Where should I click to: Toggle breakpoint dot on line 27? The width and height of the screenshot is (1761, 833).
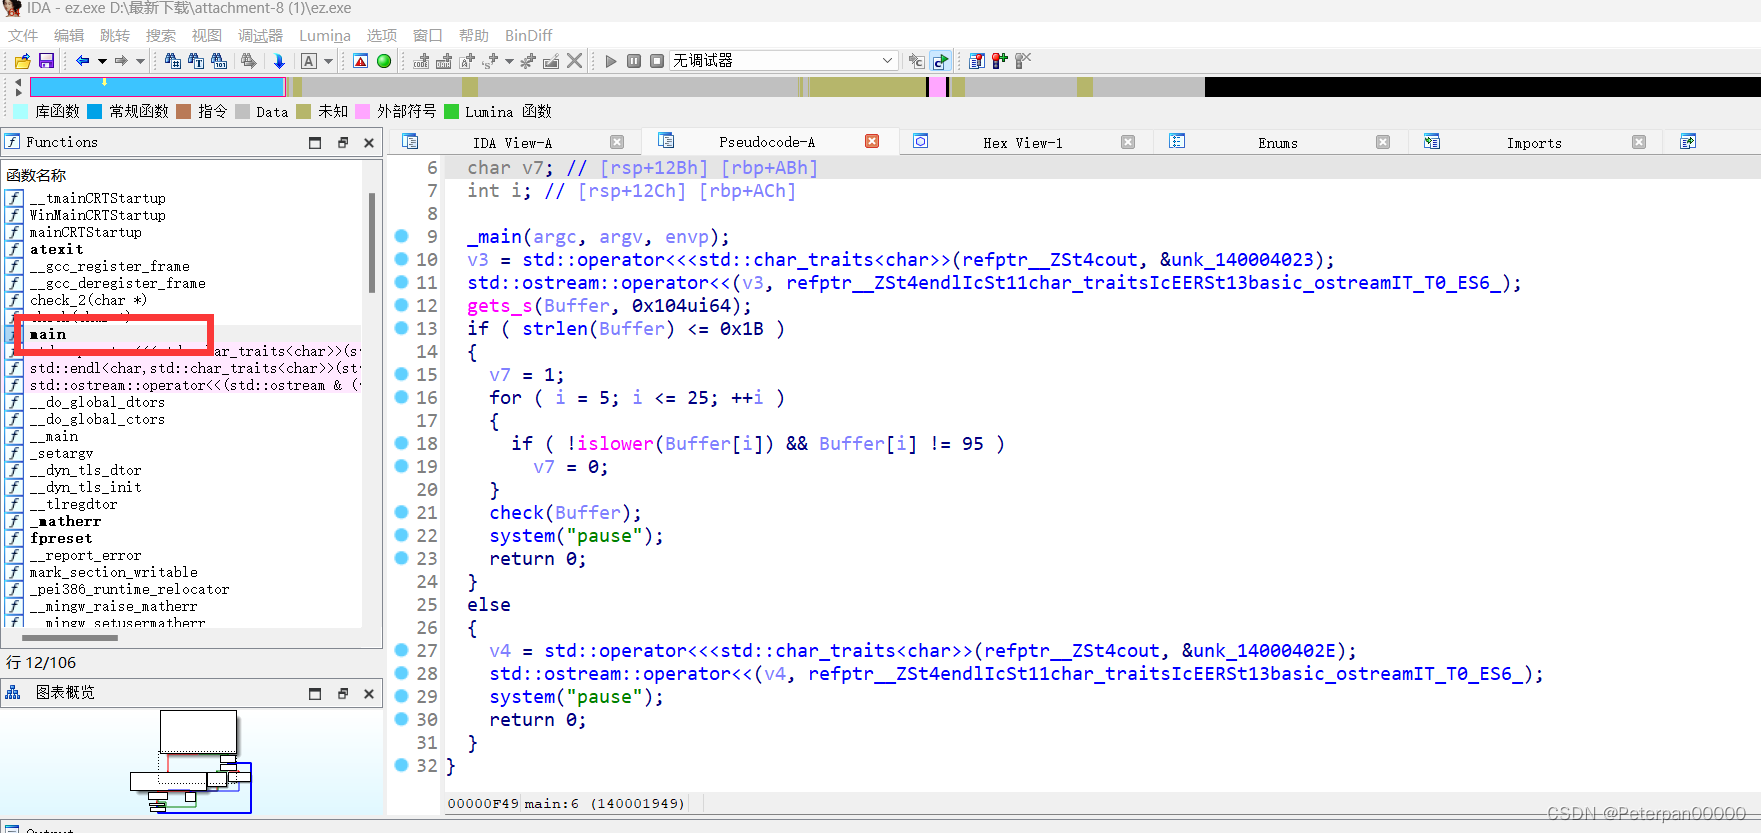click(401, 650)
